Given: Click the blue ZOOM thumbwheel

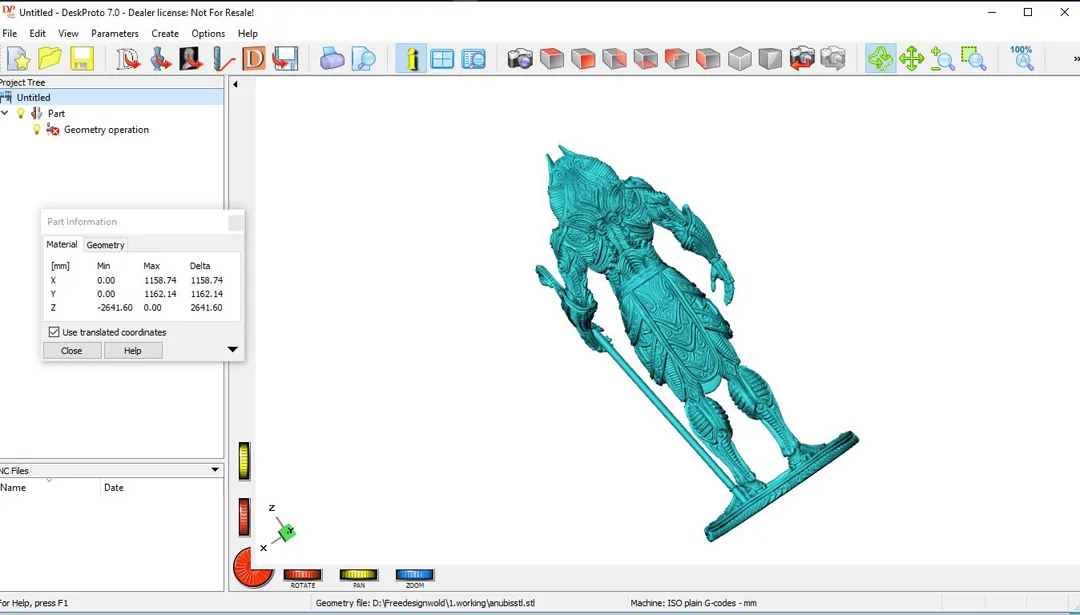Looking at the screenshot, I should point(415,574).
